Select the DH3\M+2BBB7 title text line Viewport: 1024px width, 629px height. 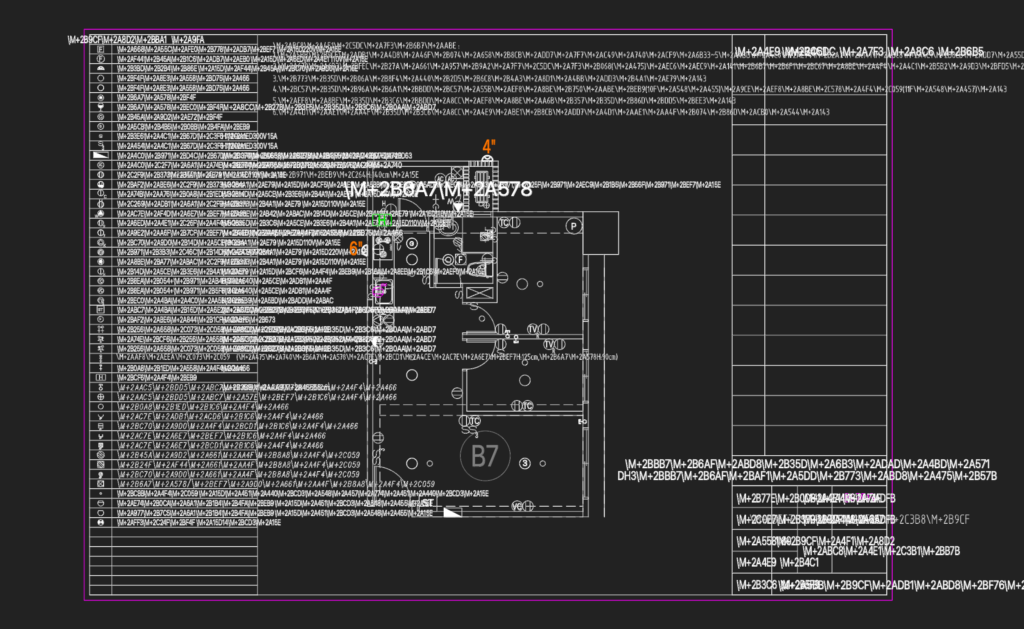coord(807,476)
